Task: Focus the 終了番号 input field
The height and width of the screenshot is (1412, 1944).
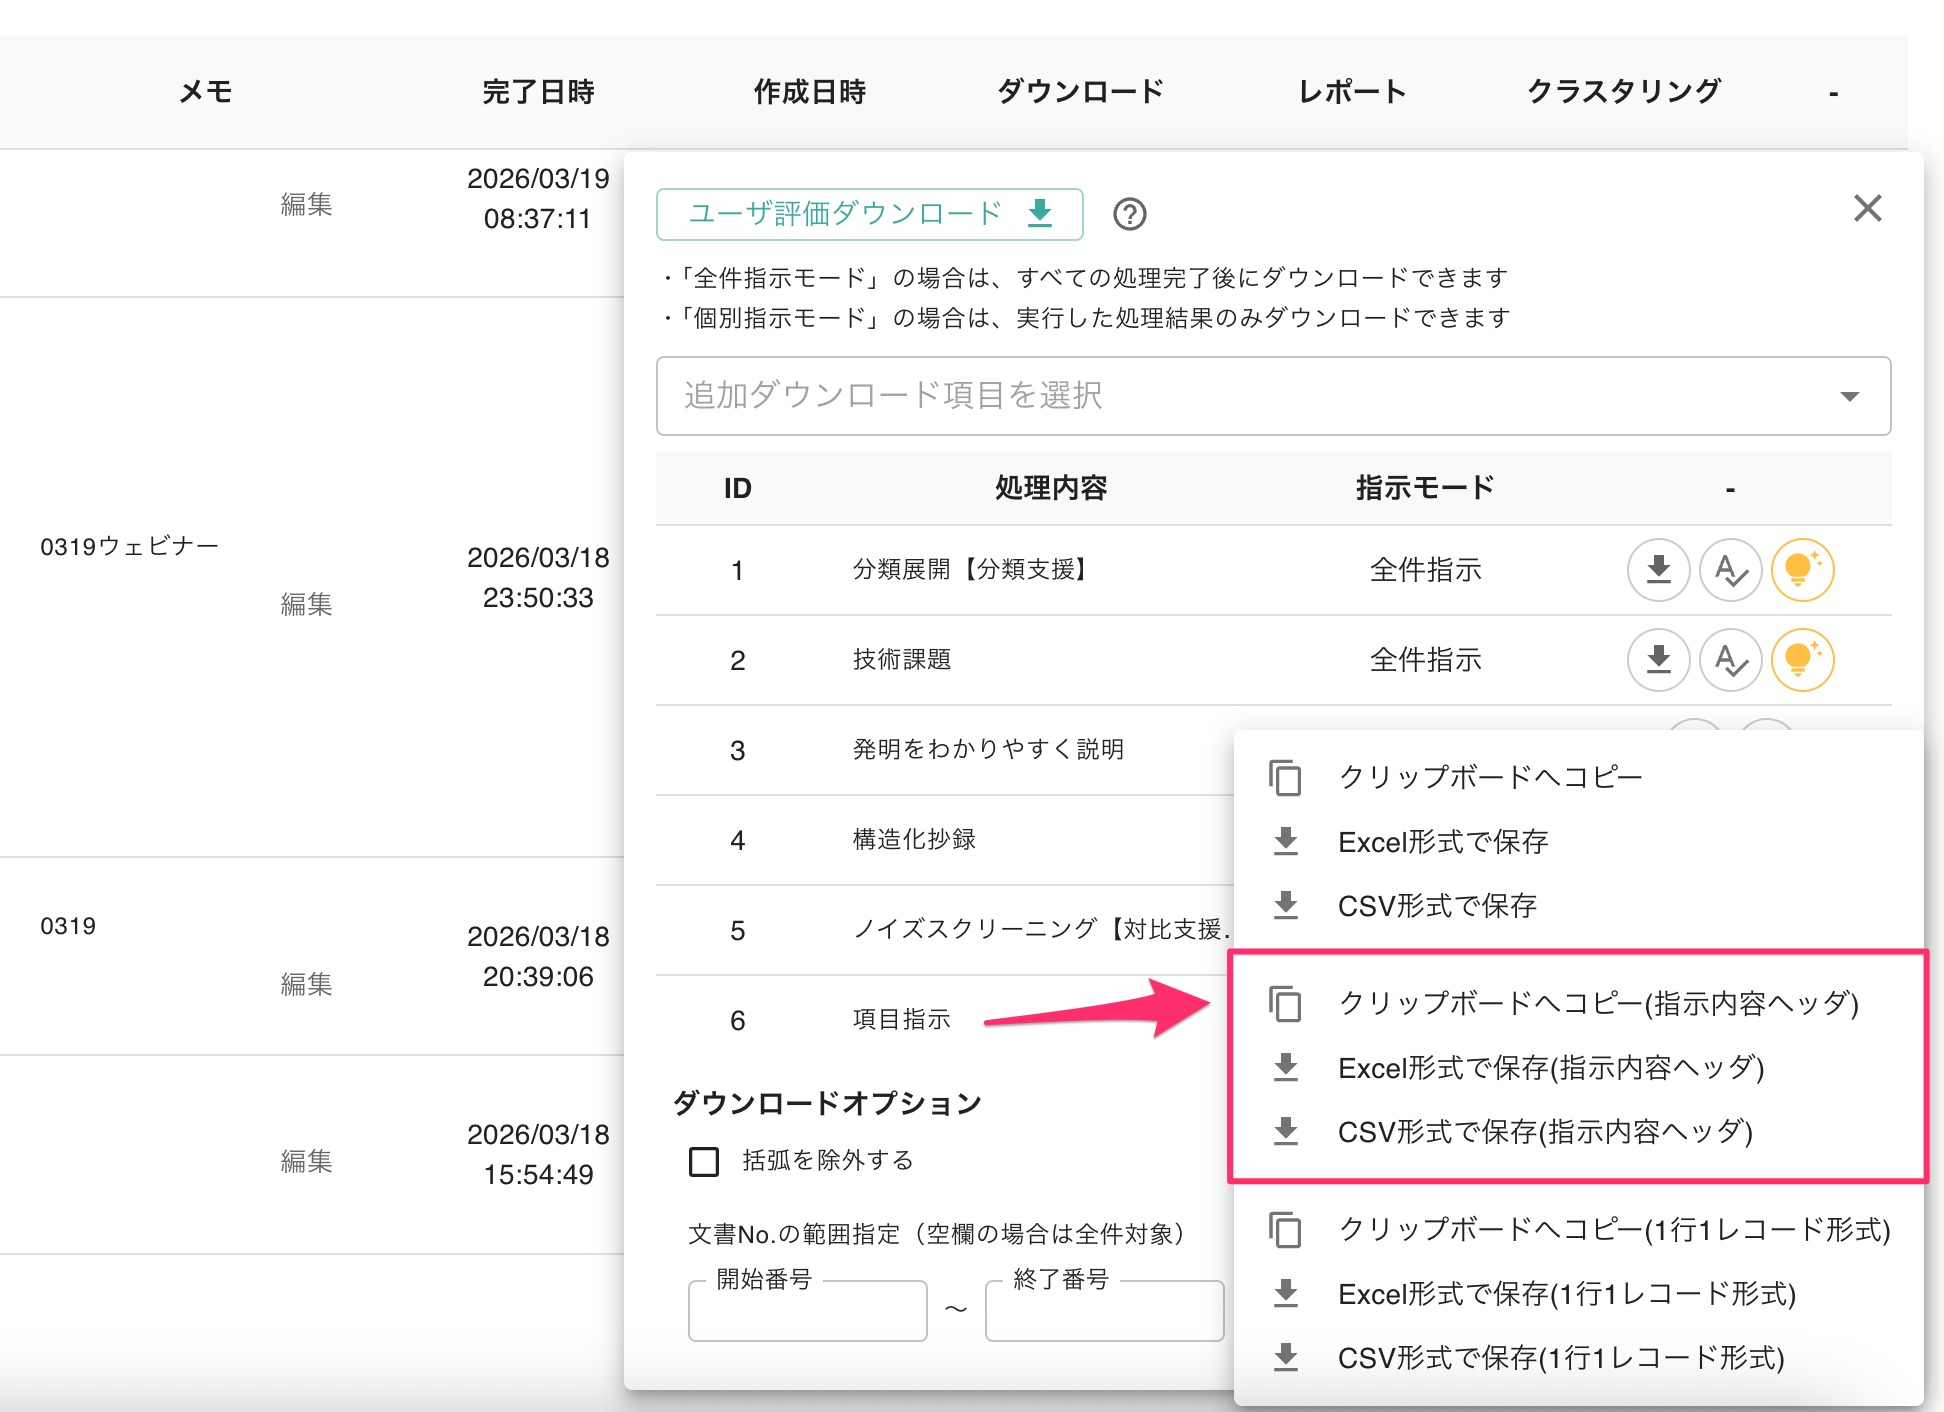Action: click(x=1104, y=1310)
